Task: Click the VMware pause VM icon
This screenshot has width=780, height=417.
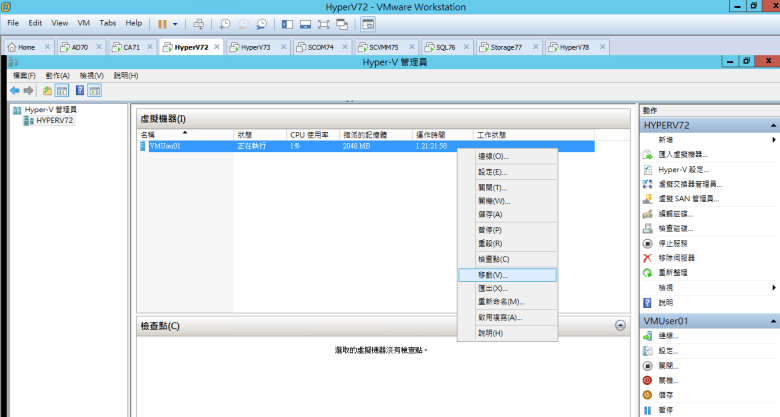Action: tap(162, 22)
